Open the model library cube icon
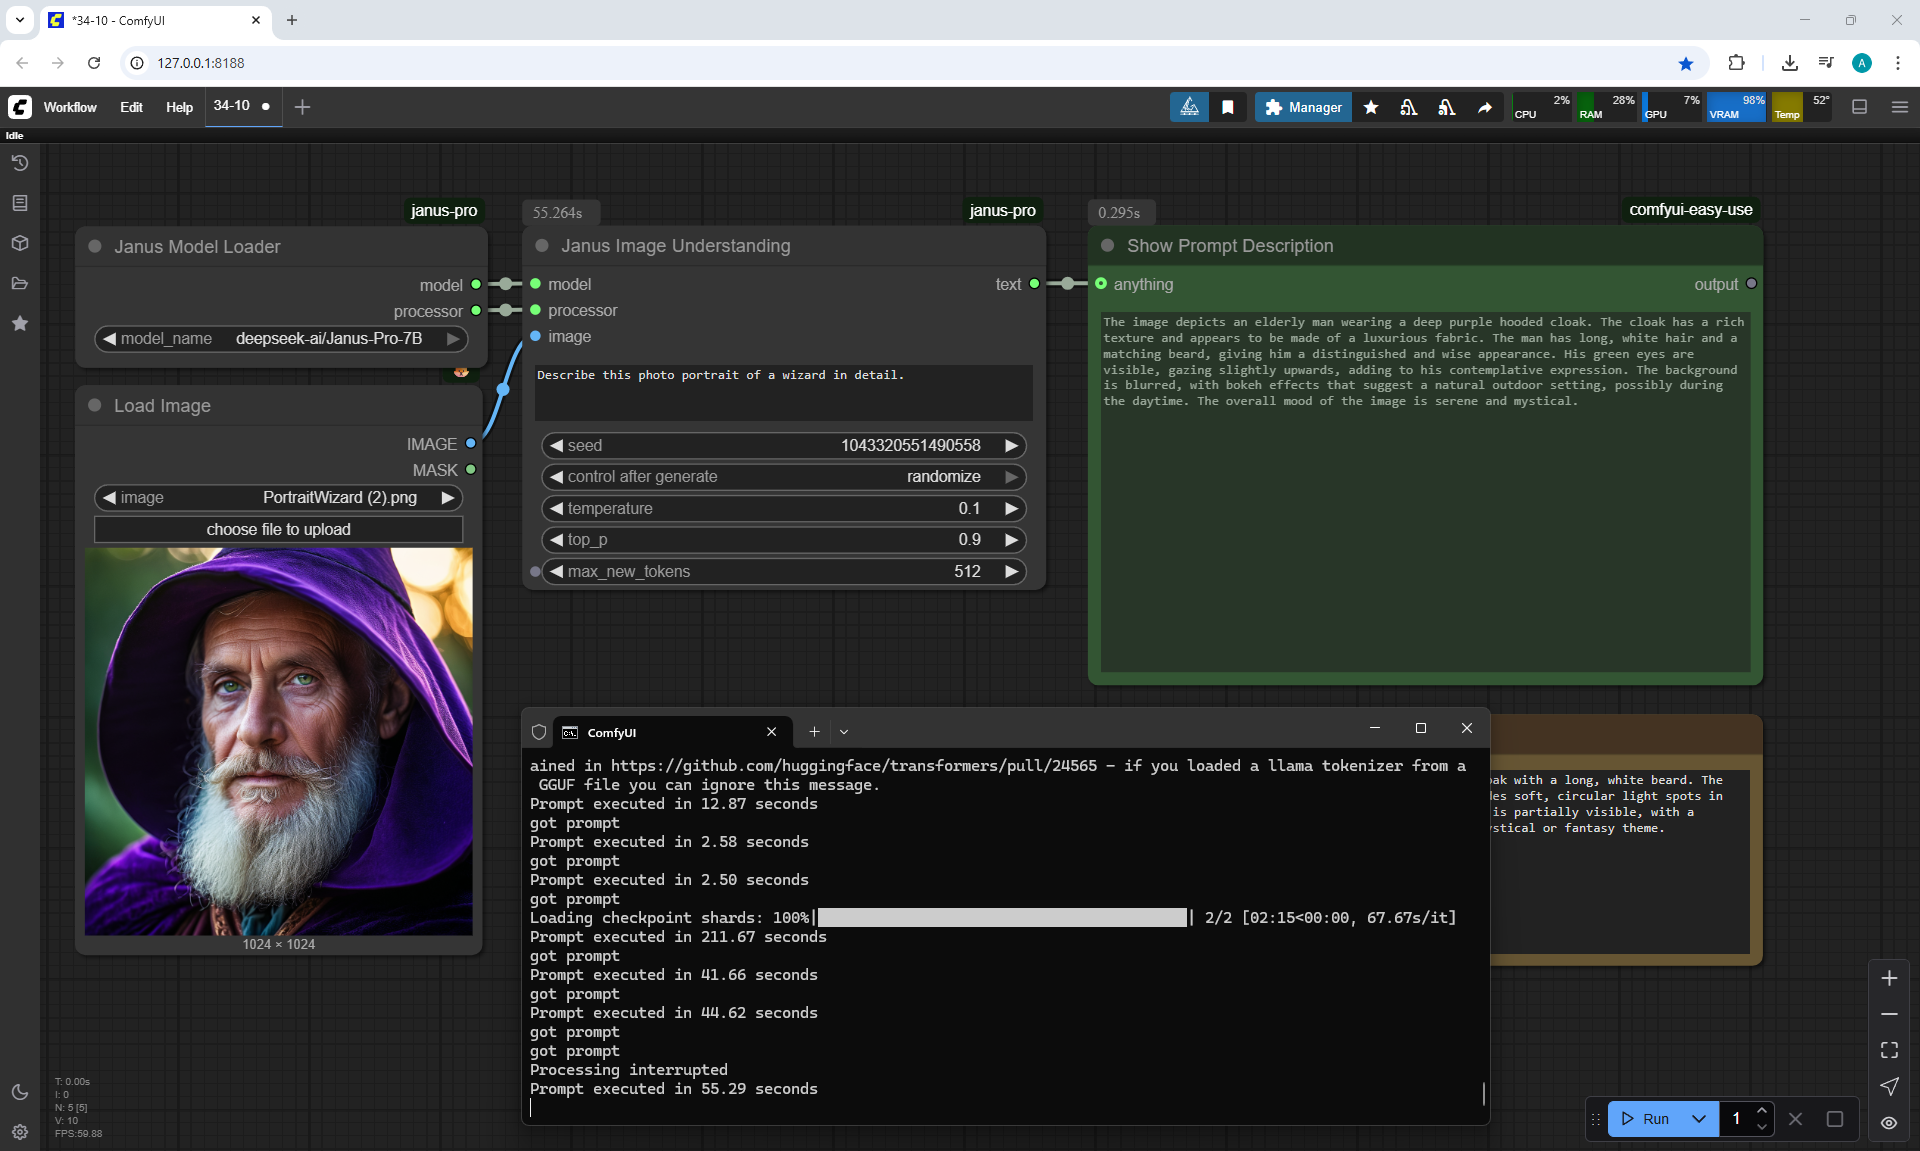 coord(19,243)
